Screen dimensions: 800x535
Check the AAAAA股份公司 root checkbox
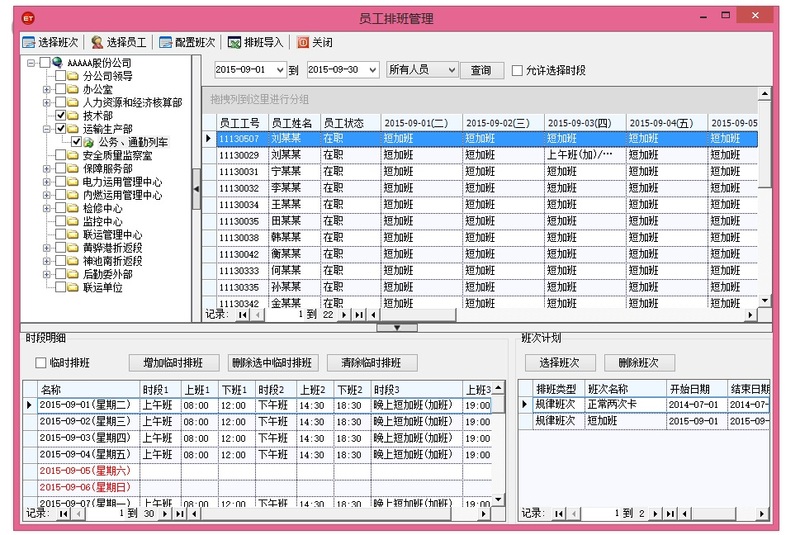click(45, 63)
